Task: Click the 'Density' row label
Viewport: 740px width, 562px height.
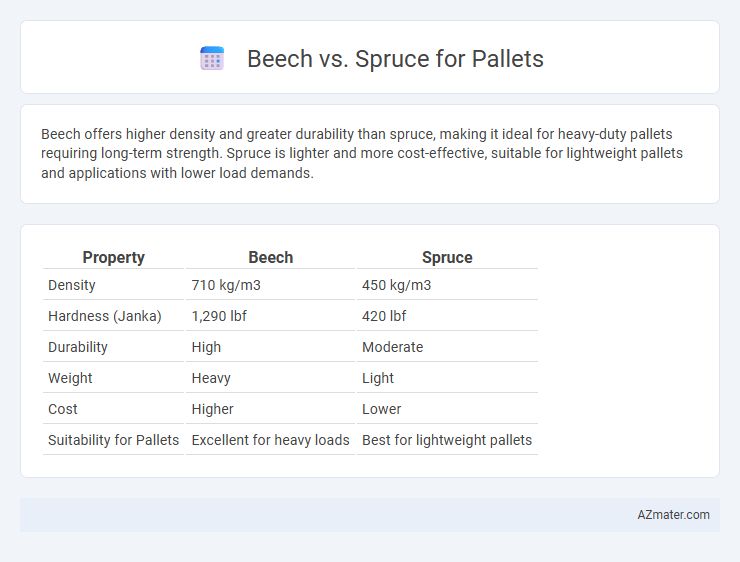Action: tap(72, 285)
